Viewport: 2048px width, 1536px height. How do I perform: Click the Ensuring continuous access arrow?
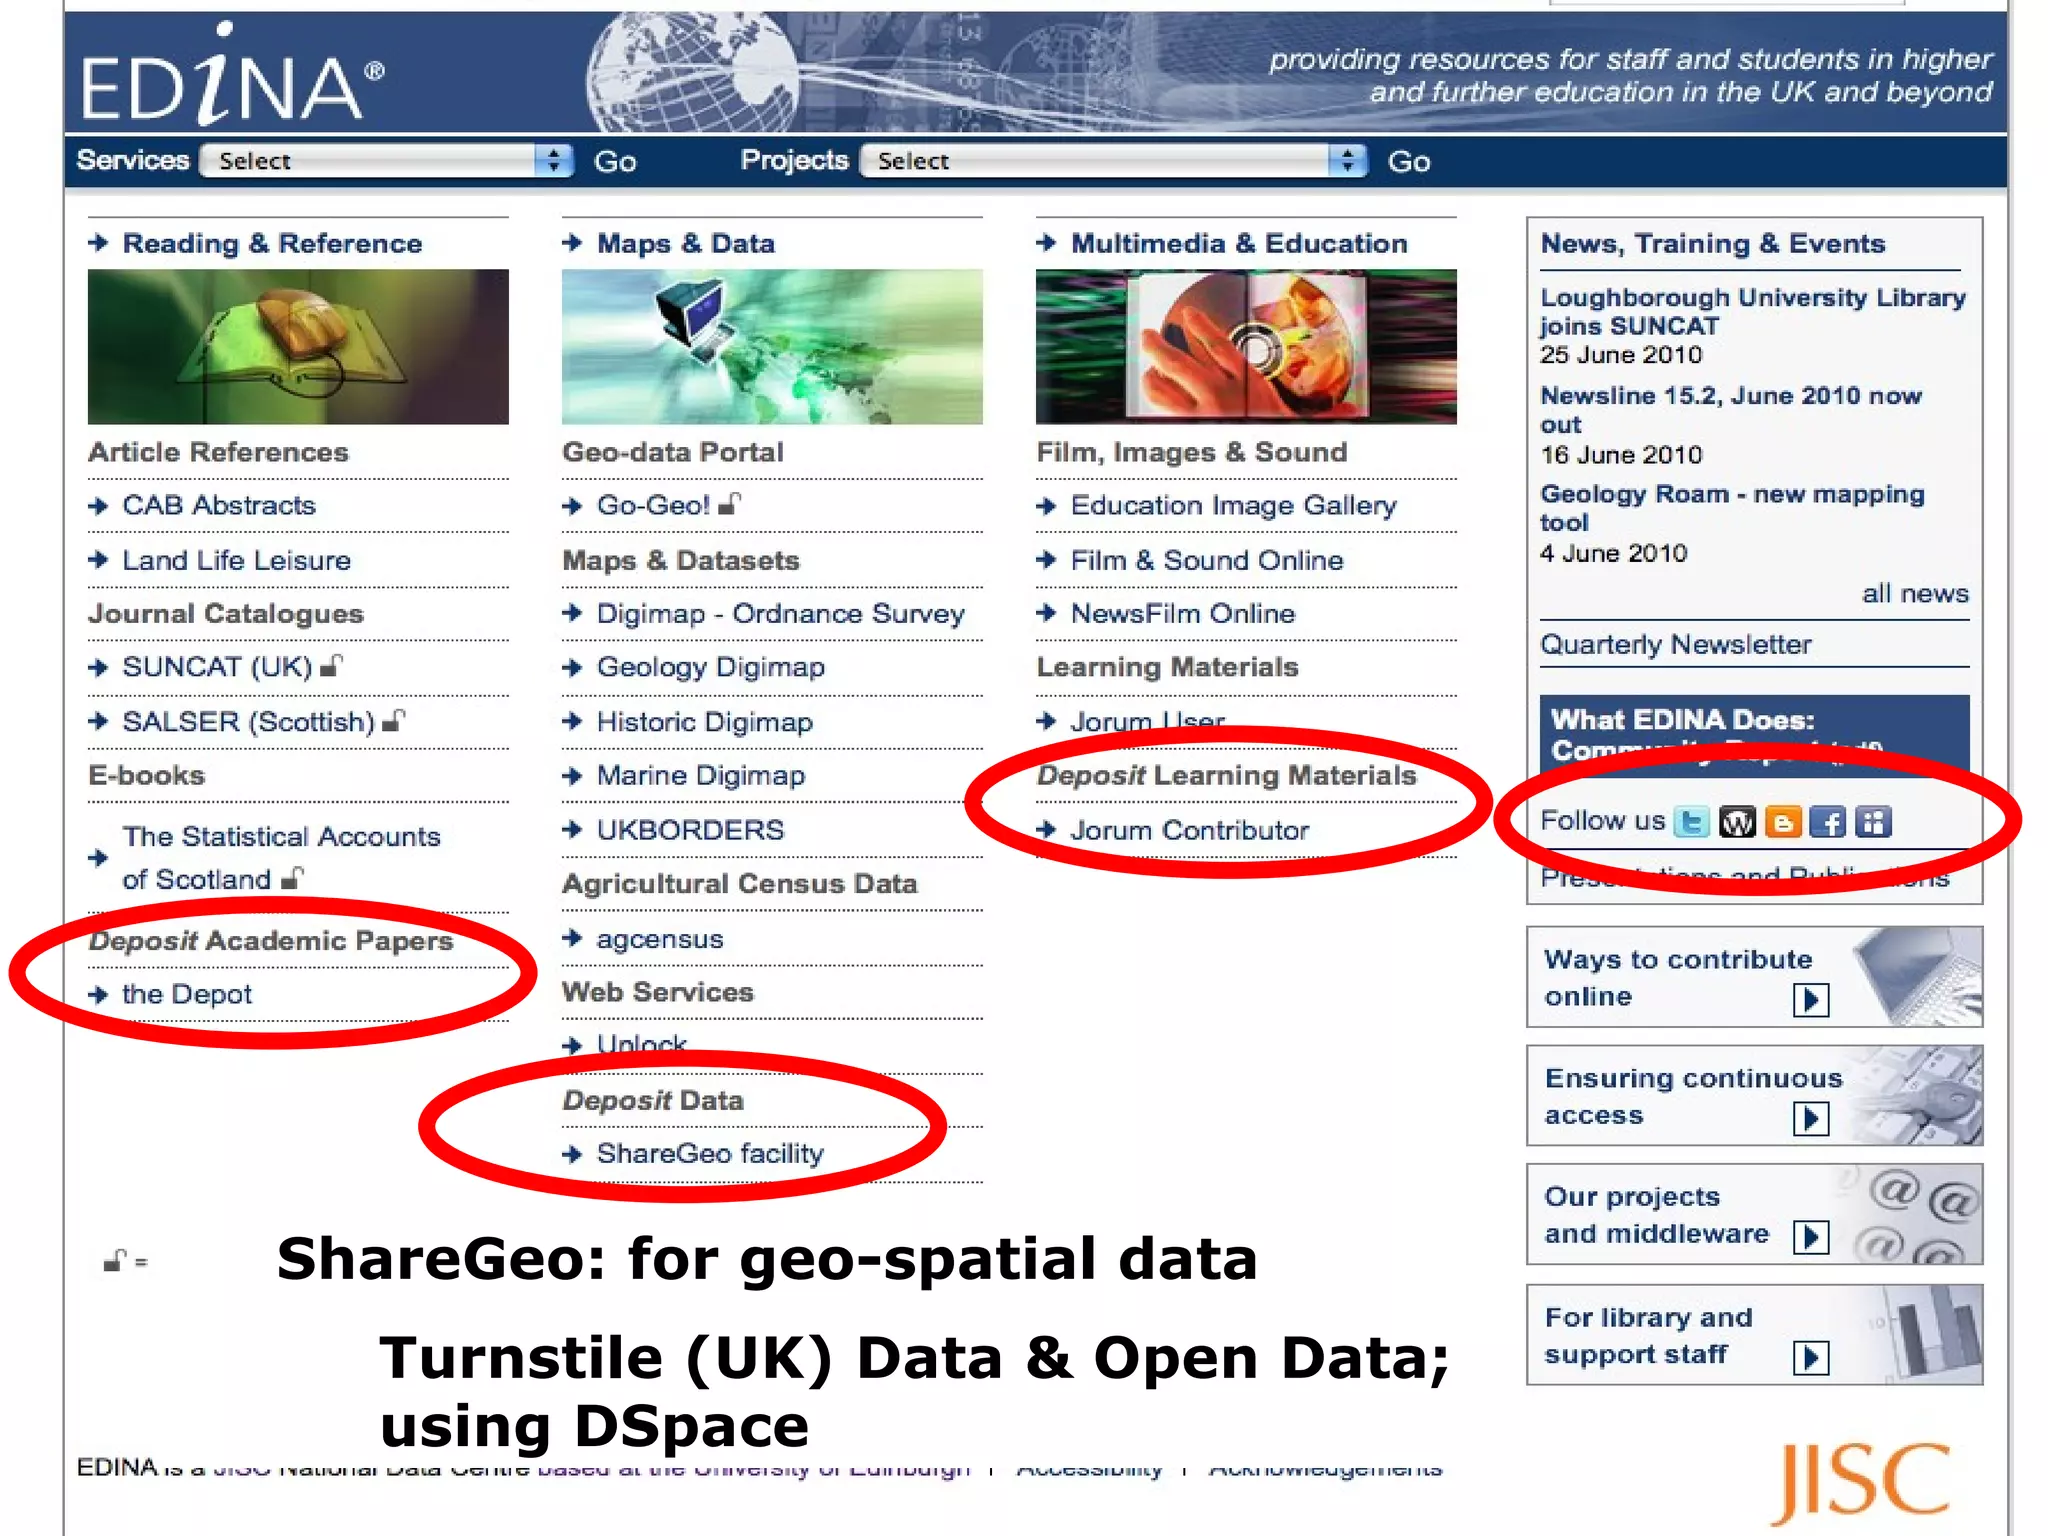point(1811,1118)
